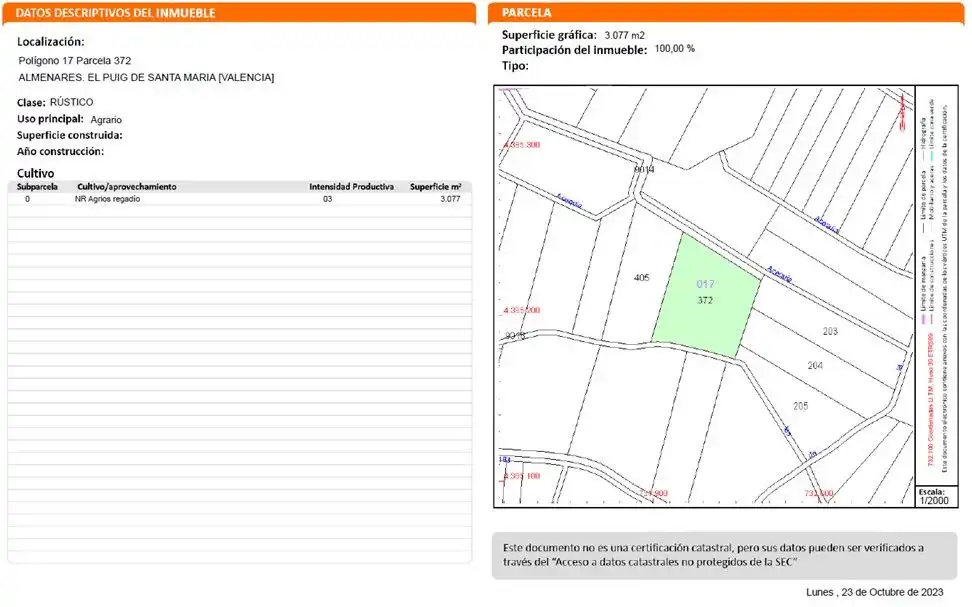972x607 pixels.
Task: Select 'ALMENARES. EL PUIG DE SANTA MARIA [VALENCIA]' line
Action: tap(146, 78)
